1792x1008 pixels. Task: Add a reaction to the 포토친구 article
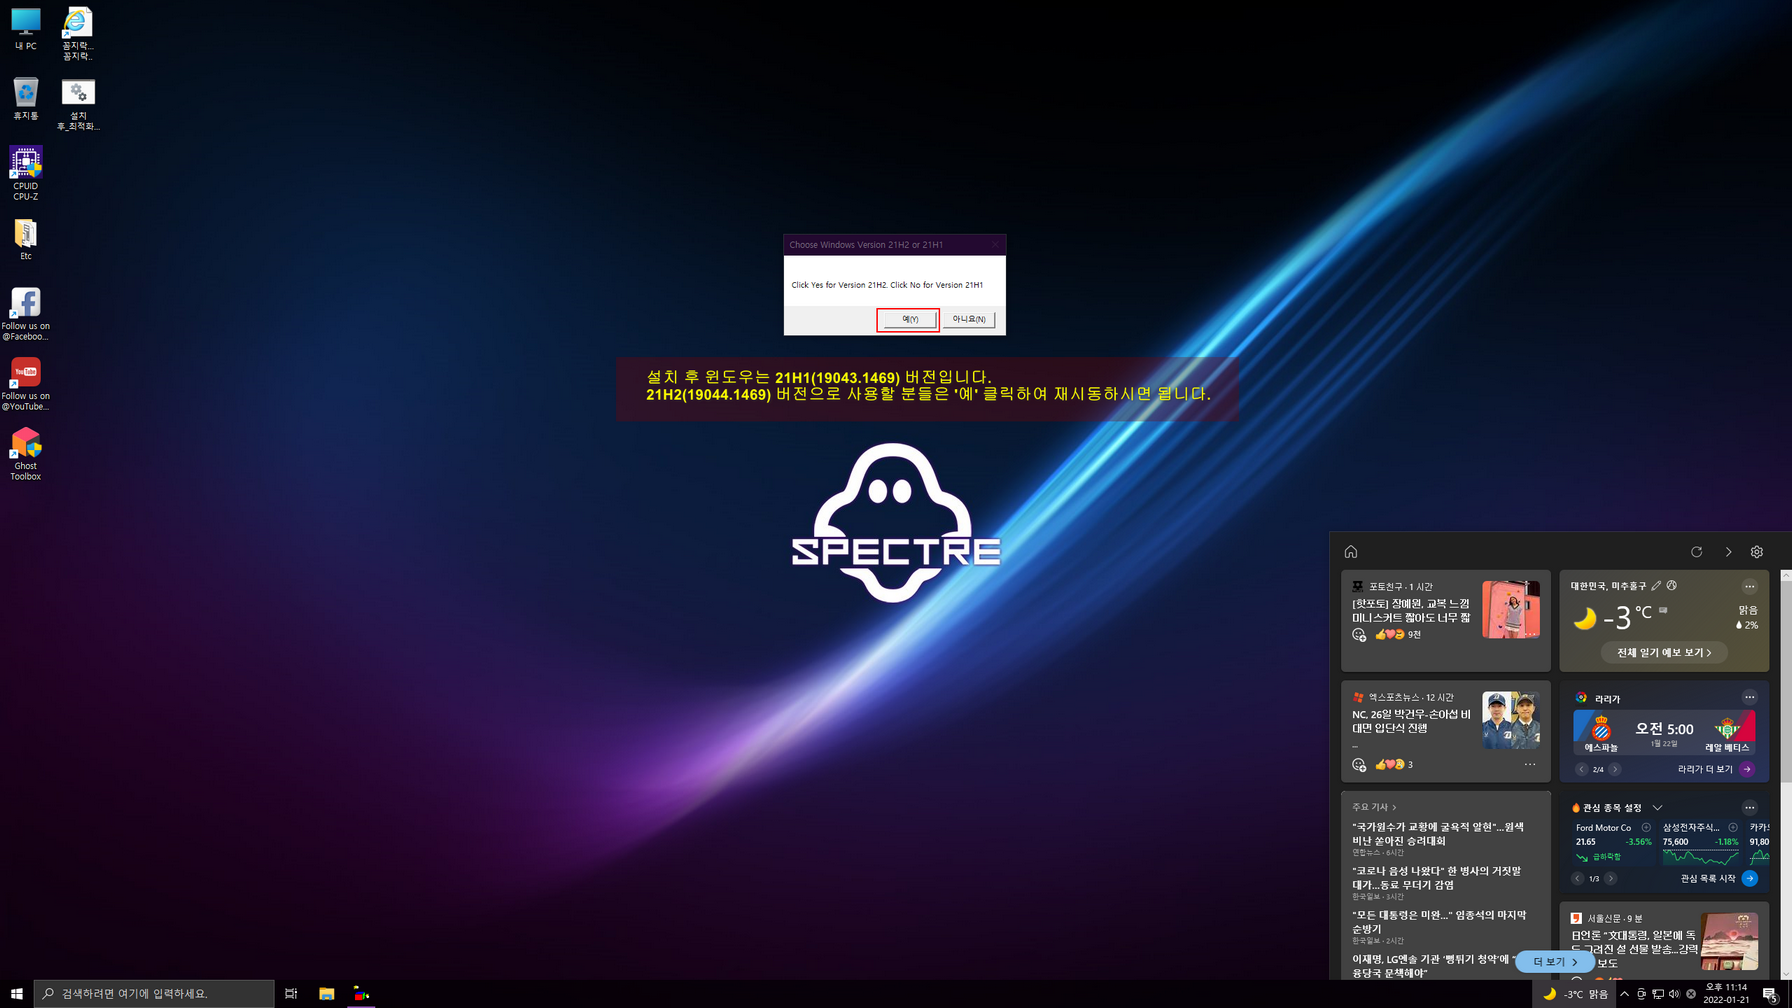[x=1358, y=635]
